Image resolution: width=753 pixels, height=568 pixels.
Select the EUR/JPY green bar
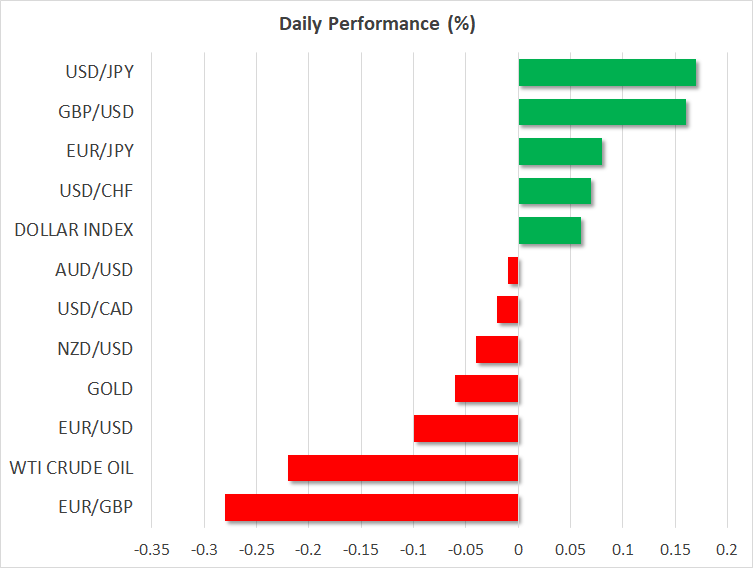(x=560, y=151)
